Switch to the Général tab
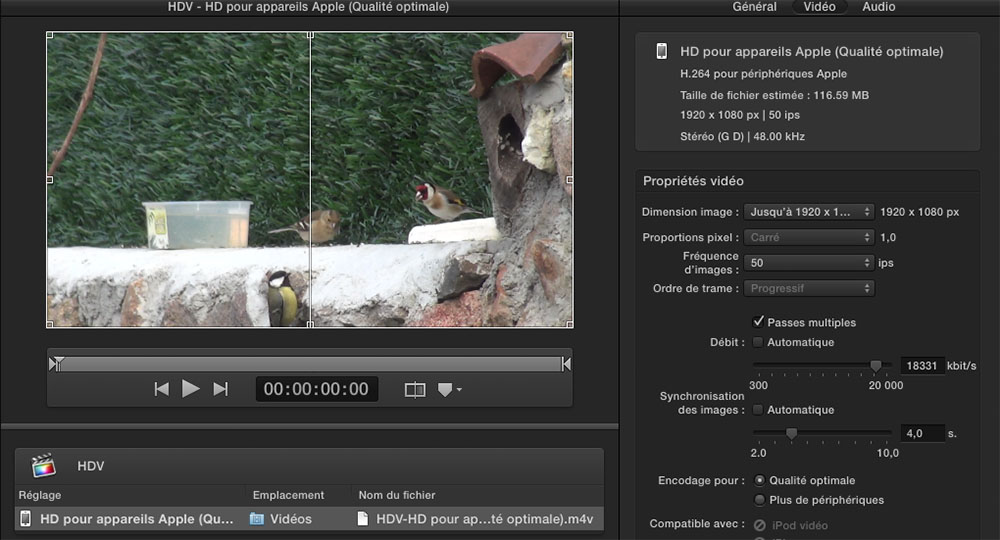 [x=755, y=7]
